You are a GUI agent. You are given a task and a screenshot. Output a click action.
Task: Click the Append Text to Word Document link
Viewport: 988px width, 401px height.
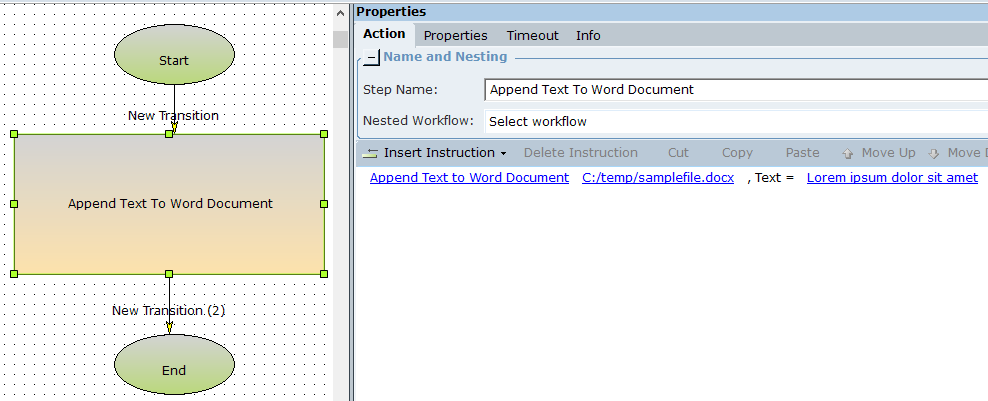pos(469,178)
